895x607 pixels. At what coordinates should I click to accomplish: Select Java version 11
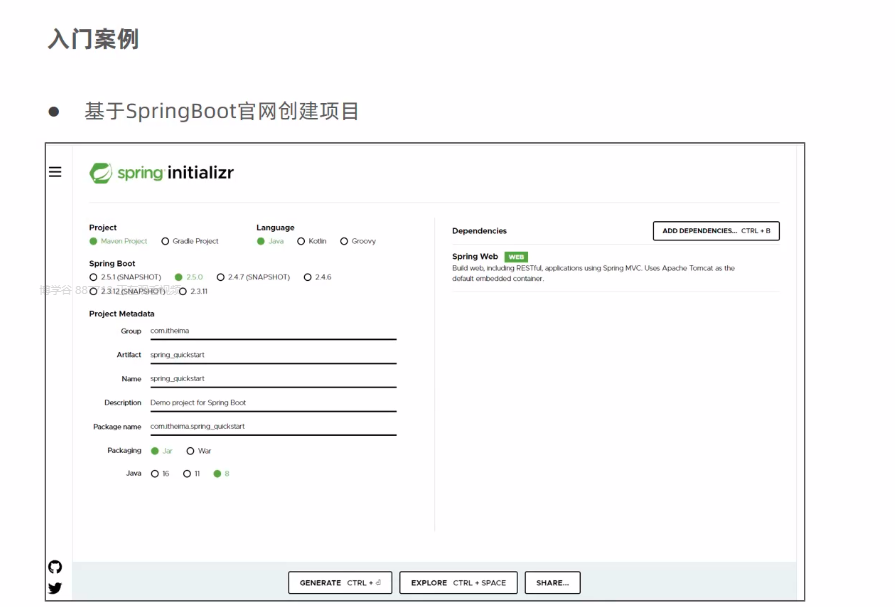(x=191, y=473)
